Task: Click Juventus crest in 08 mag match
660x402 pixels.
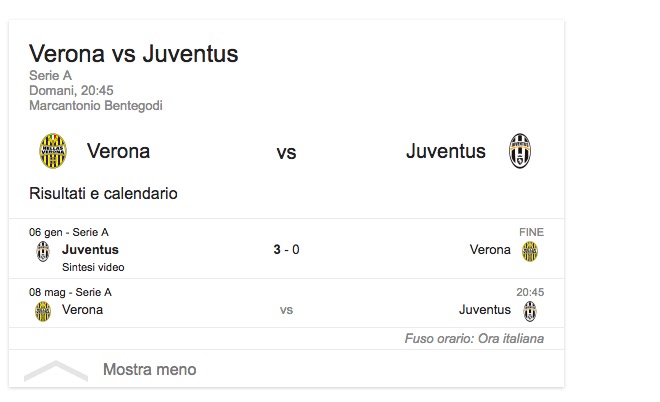Action: tap(530, 311)
